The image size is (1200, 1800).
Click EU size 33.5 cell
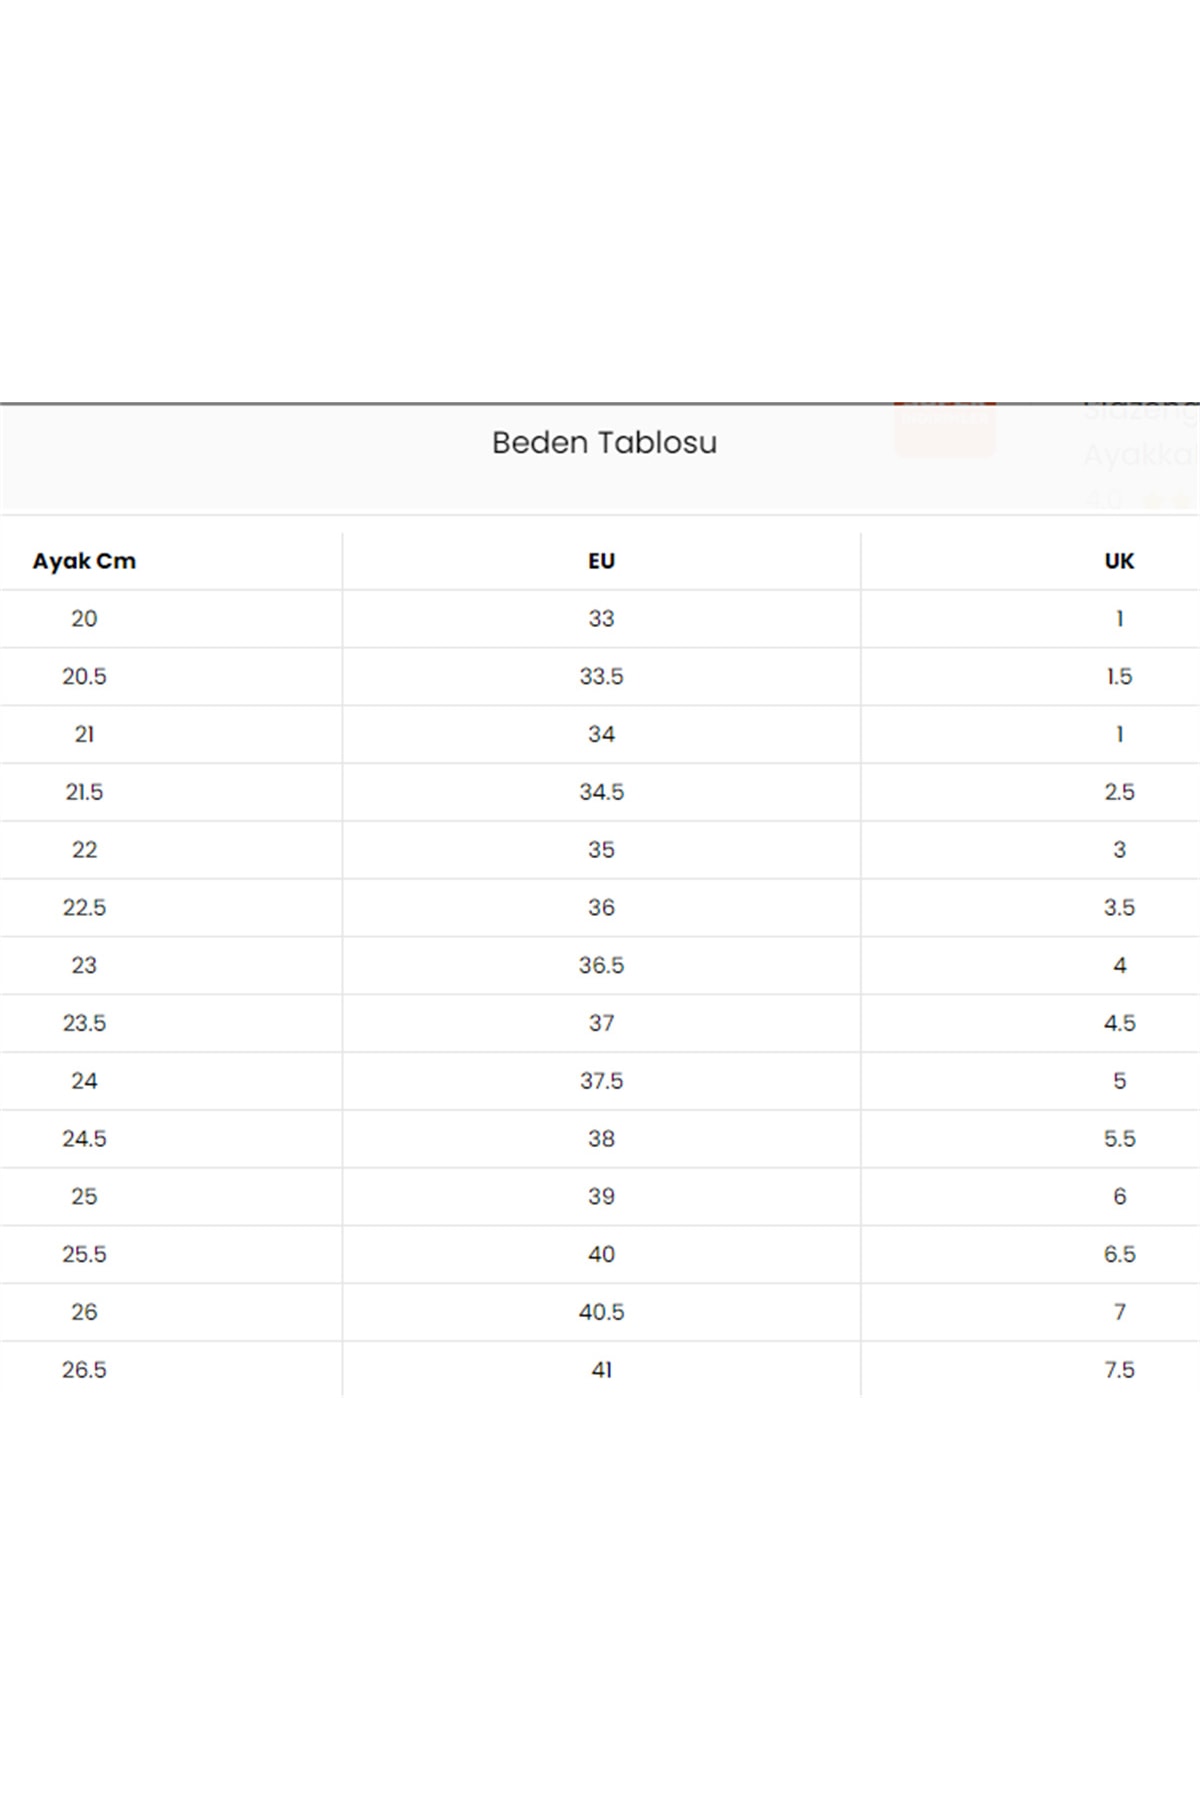tap(601, 677)
